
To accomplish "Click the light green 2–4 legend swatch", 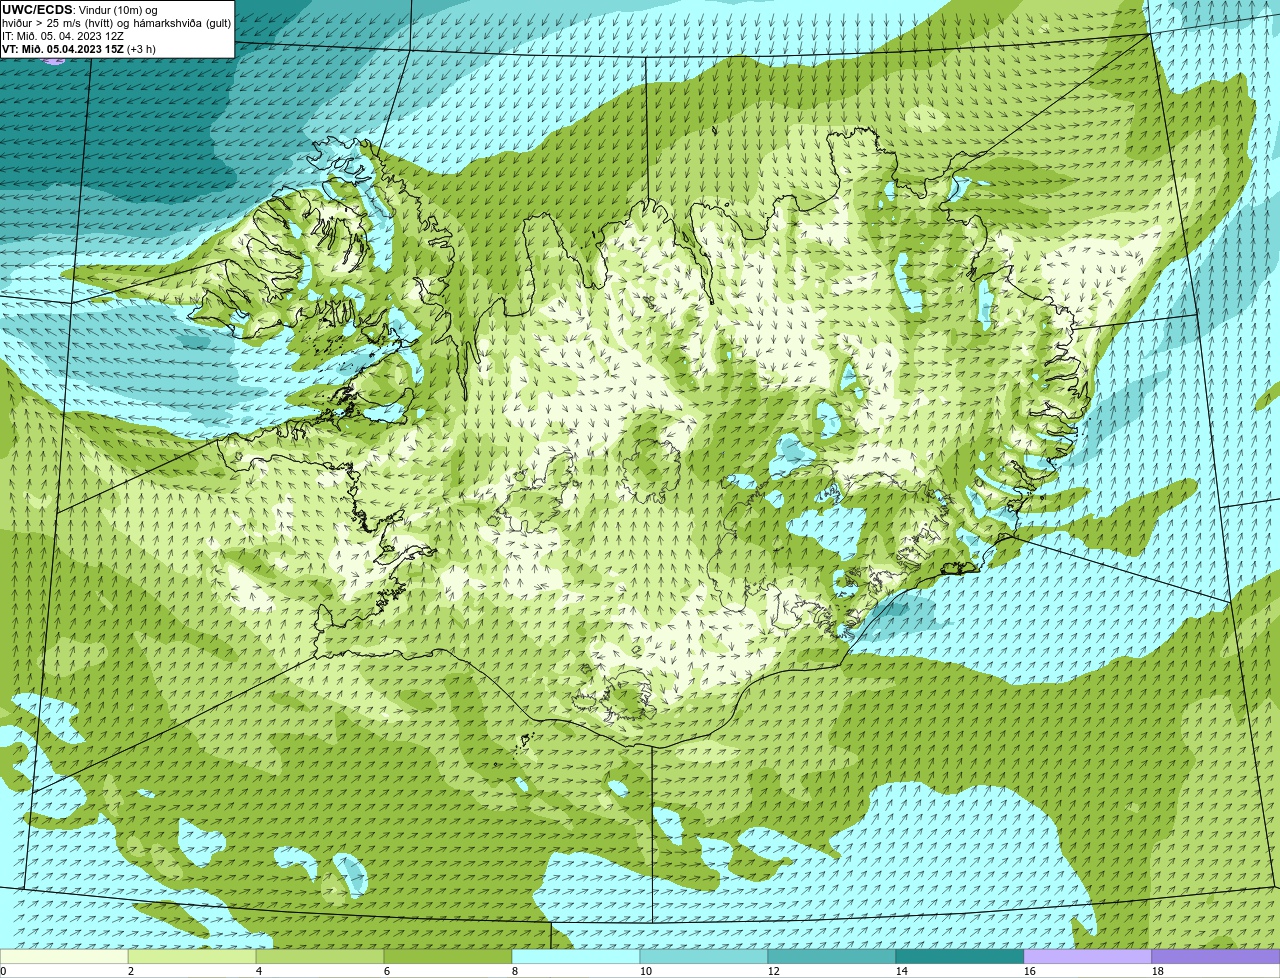I will click(x=192, y=957).
